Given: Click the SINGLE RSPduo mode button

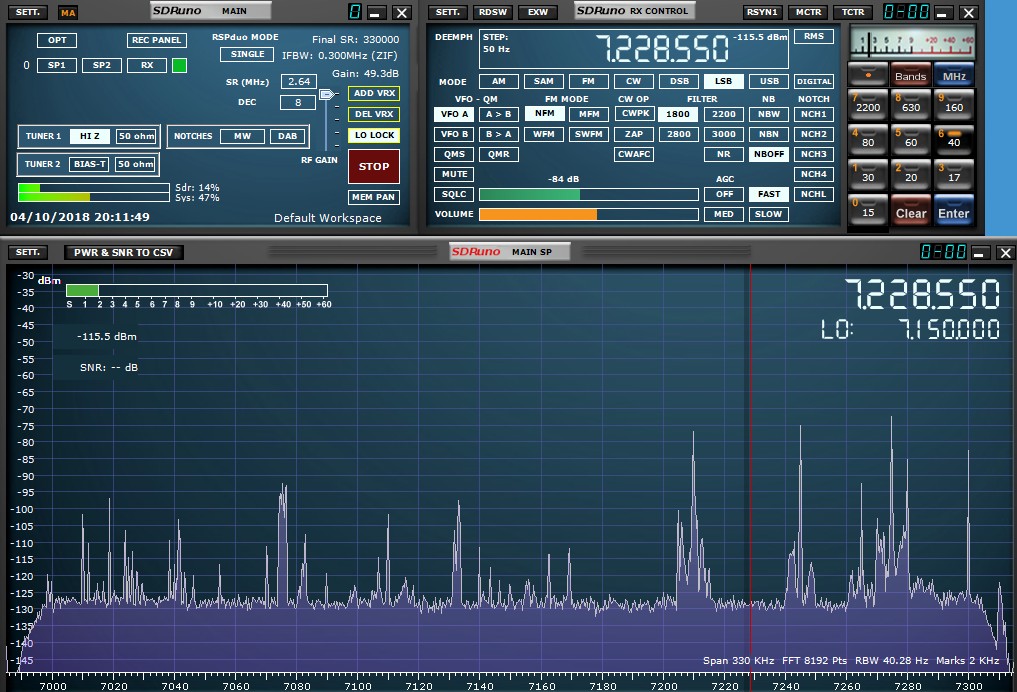Looking at the screenshot, I should click(x=247, y=54).
